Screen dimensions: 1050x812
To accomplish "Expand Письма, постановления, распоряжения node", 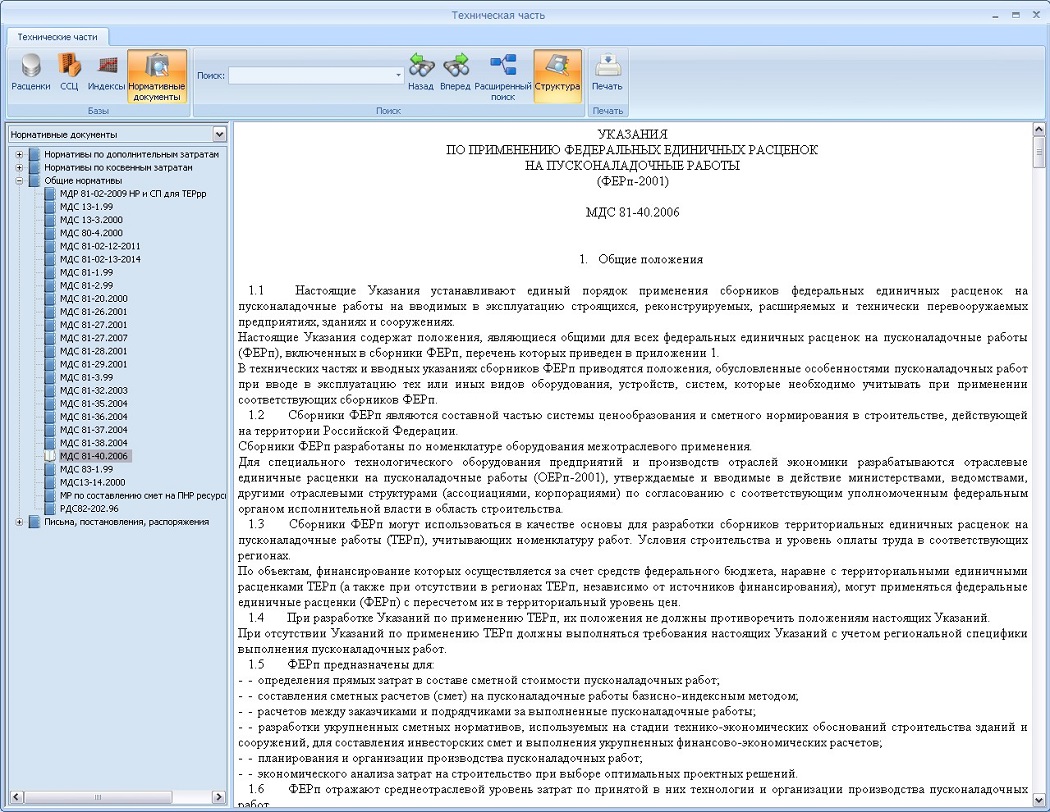I will coord(19,522).
